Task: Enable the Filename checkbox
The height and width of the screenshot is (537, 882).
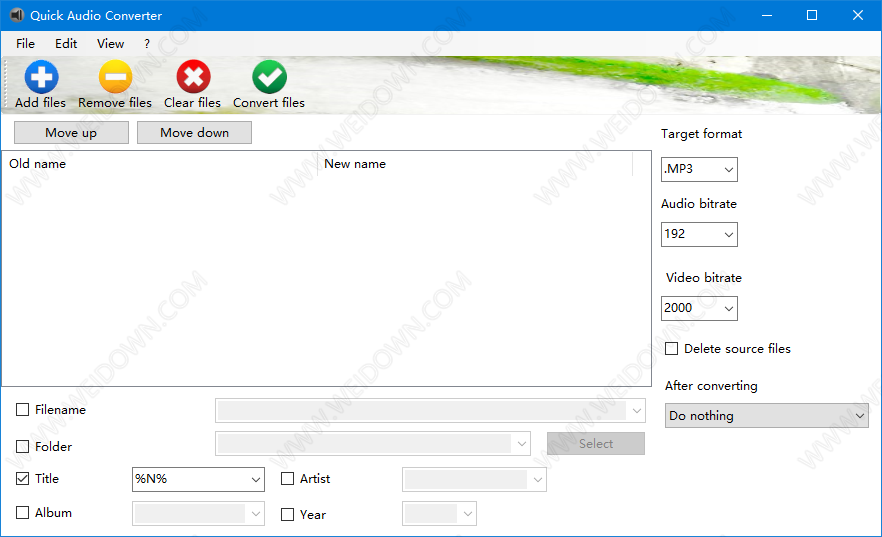Action: [x=22, y=409]
